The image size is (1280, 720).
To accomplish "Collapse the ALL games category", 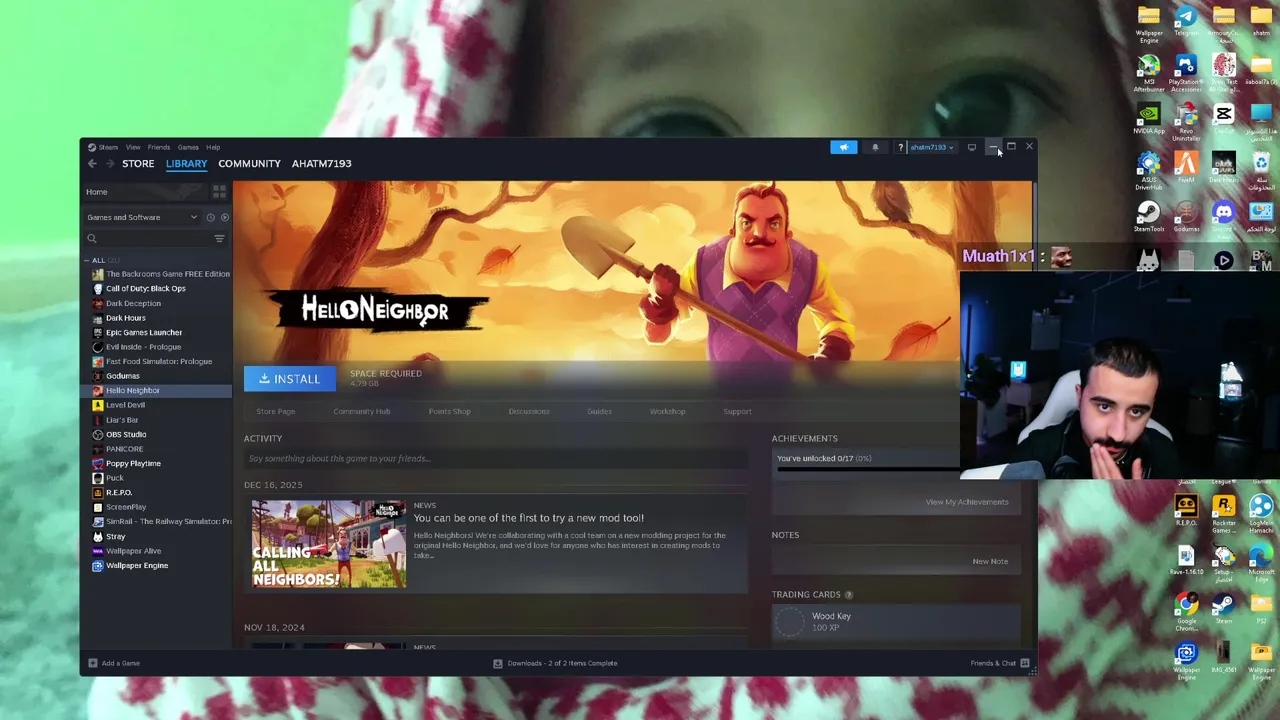I will 86,260.
